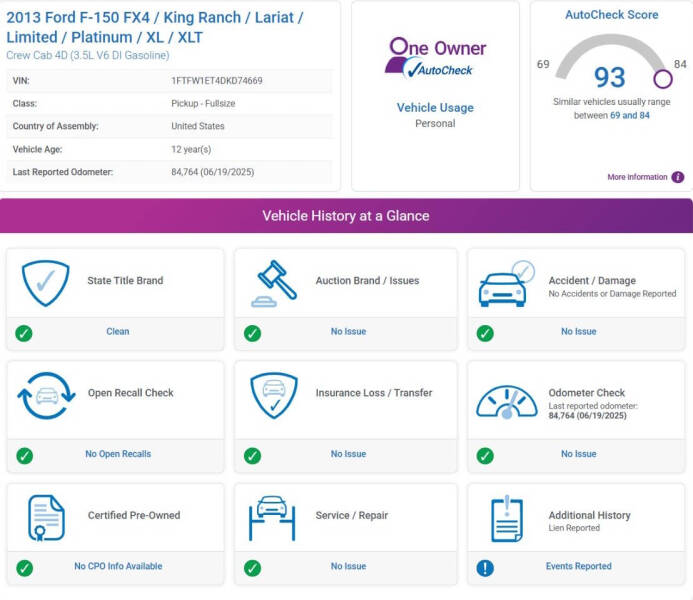Click the Certified Pre-Owned certificate icon
The height and width of the screenshot is (600, 693).
[x=46, y=516]
